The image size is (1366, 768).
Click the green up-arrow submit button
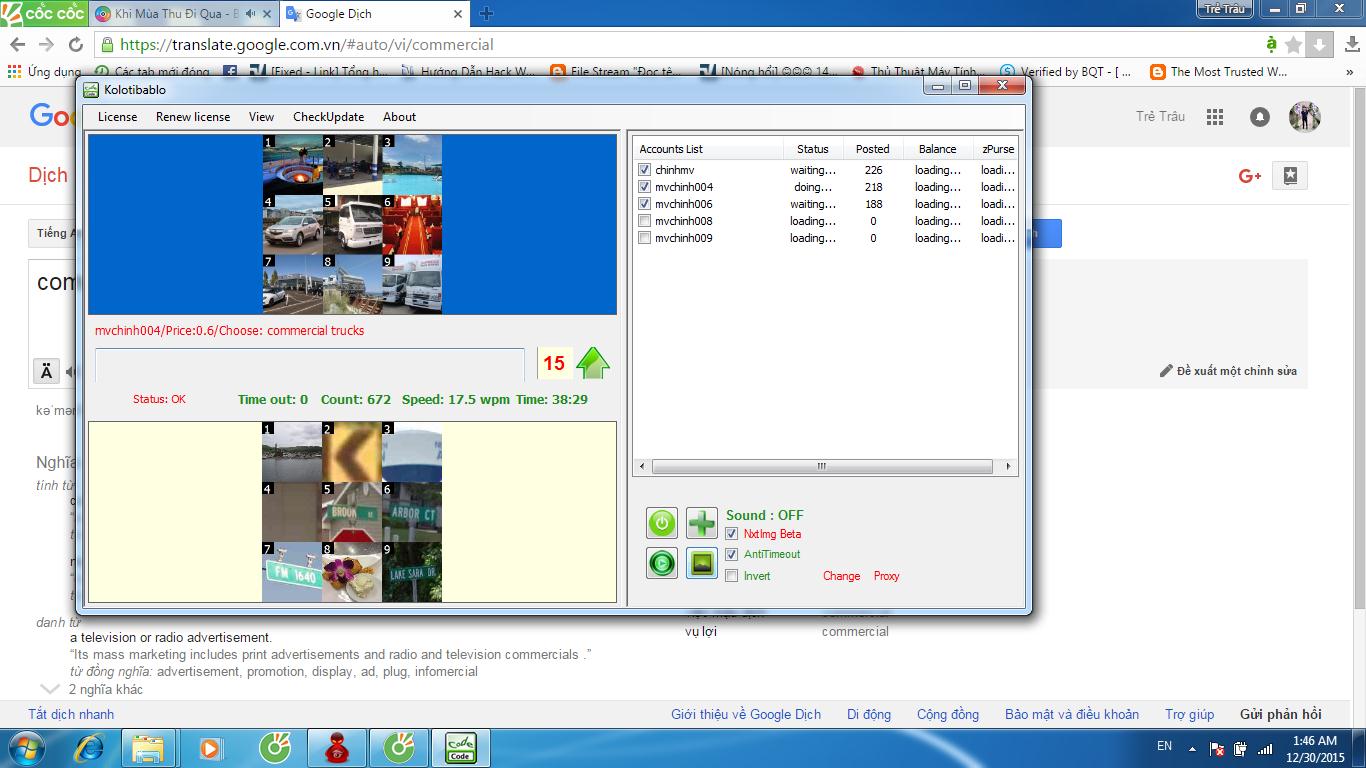point(593,363)
